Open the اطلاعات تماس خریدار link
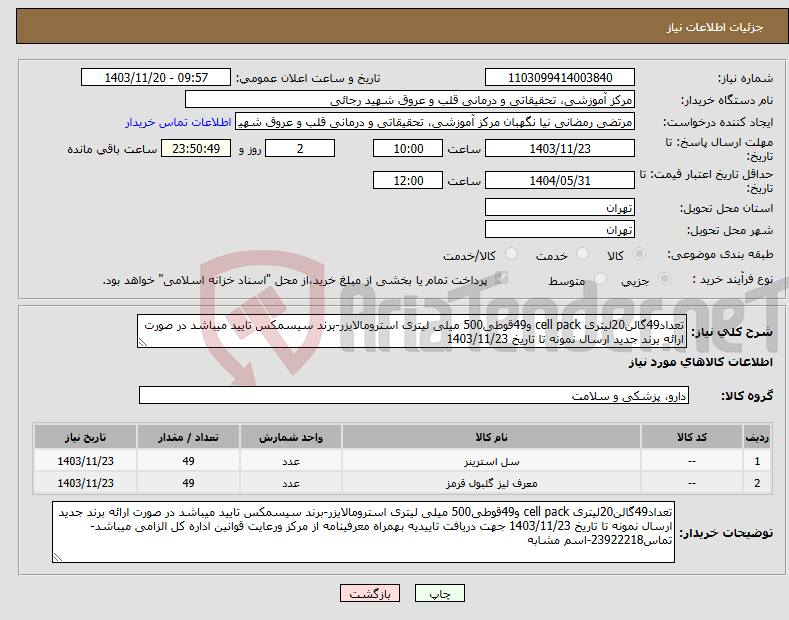 (178, 122)
